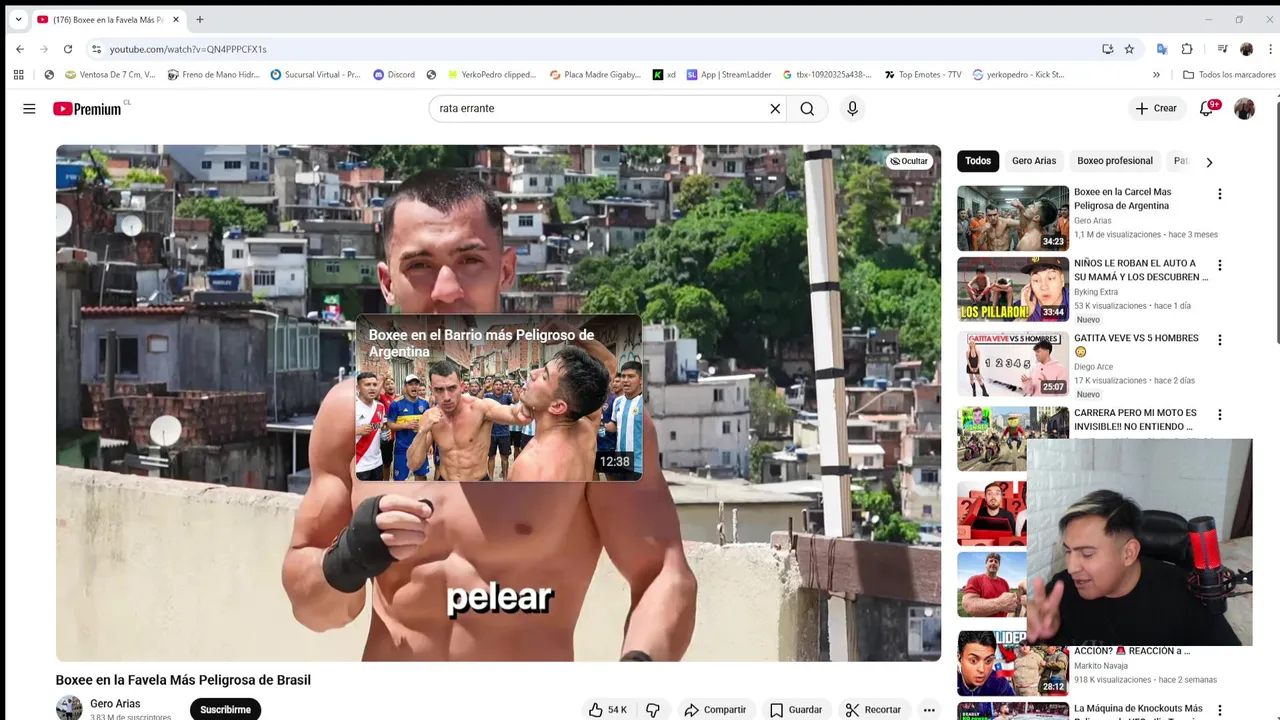Screen dimensions: 1280x720
Task: Open NIÑOS LE ROBAN EL AUTO video title
Action: [x=1141, y=270]
